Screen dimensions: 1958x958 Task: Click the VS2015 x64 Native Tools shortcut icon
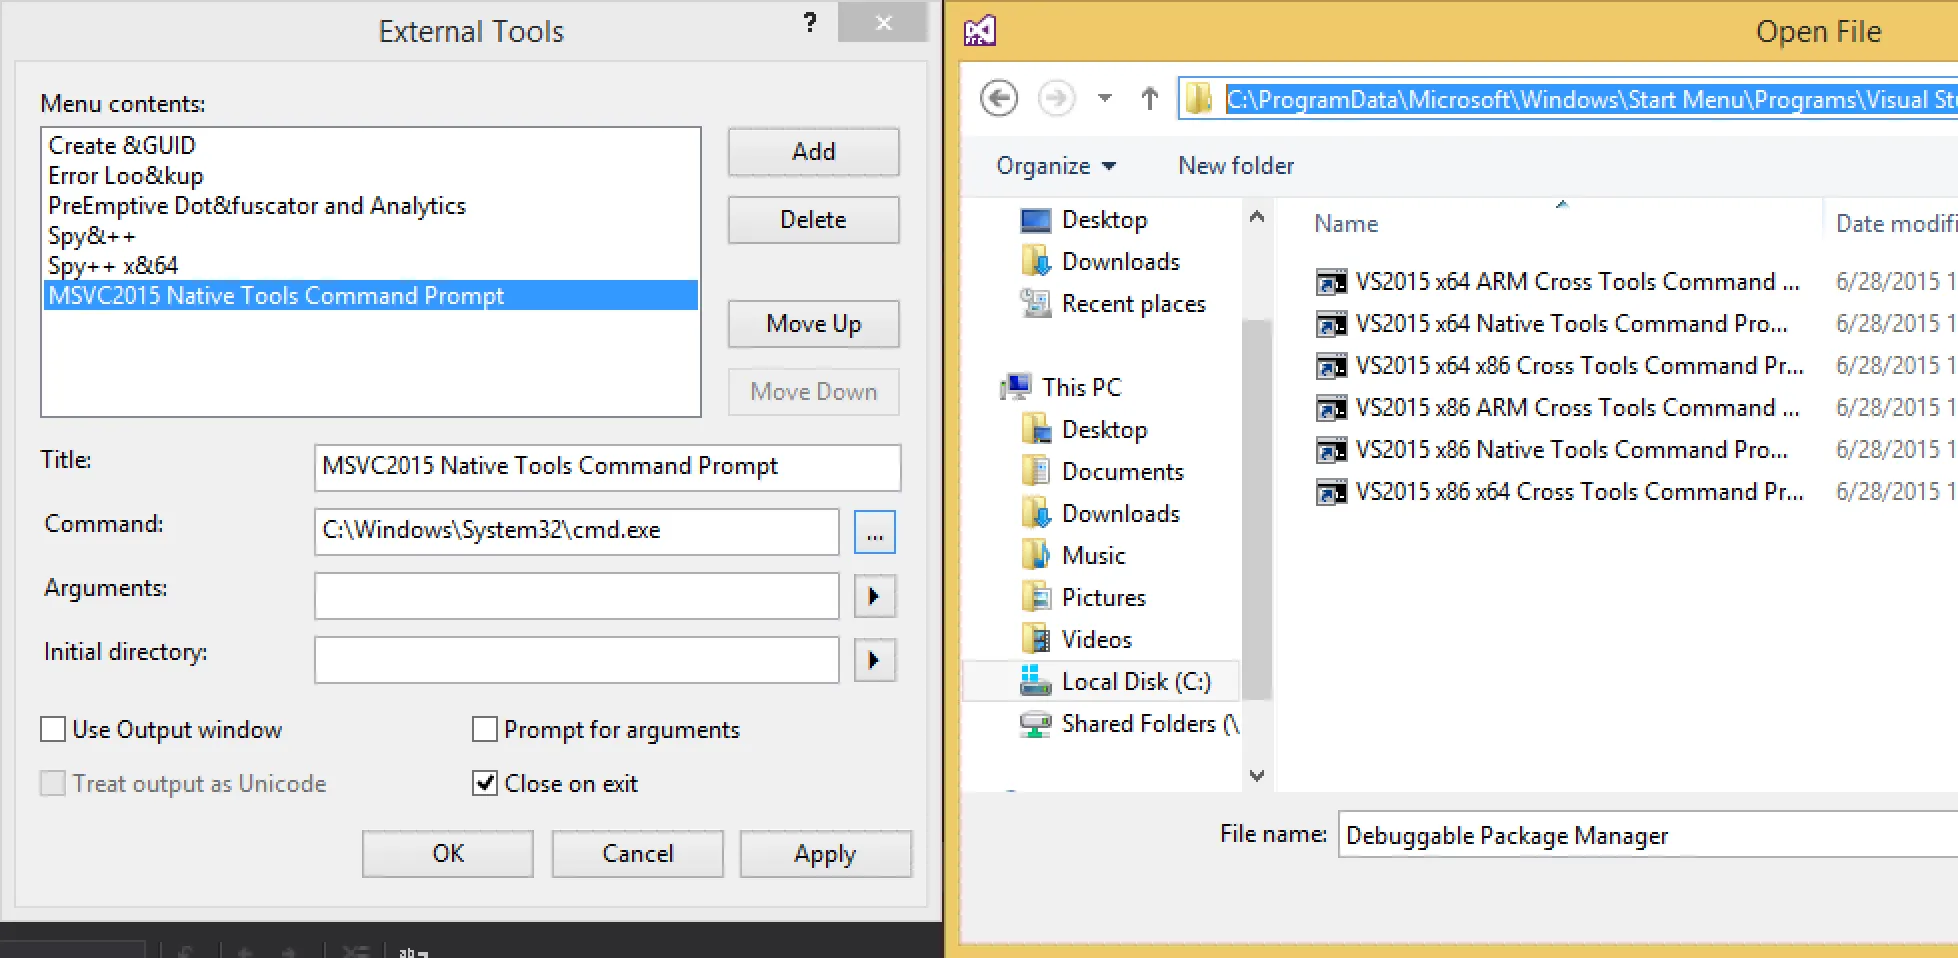click(x=1331, y=324)
